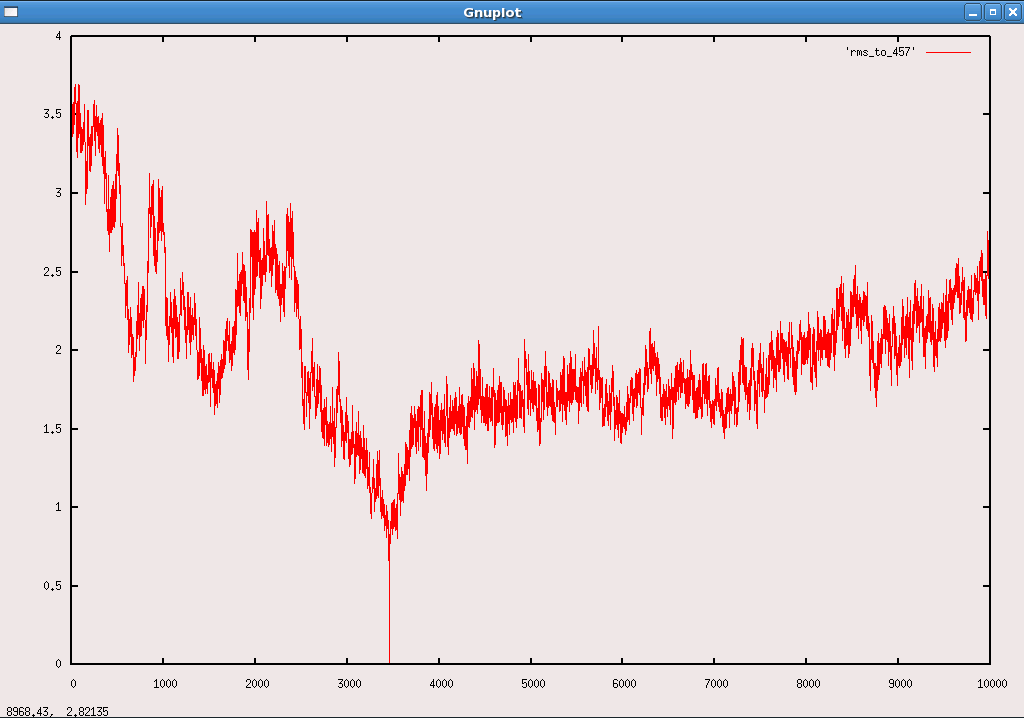
Task: Click the 'rms_to_457' legend label
Action: (881, 51)
